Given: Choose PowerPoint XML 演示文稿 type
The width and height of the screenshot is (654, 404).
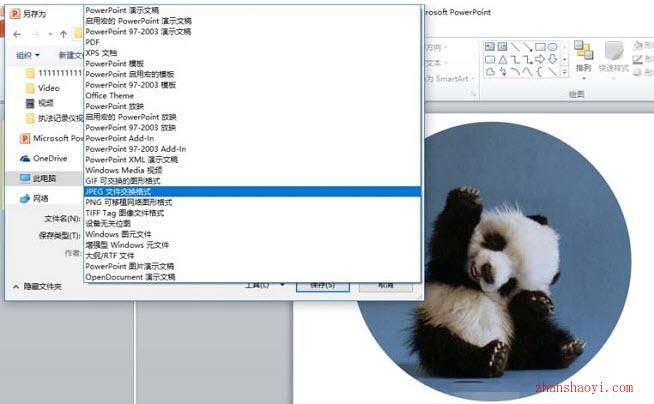Looking at the screenshot, I should (252, 160).
